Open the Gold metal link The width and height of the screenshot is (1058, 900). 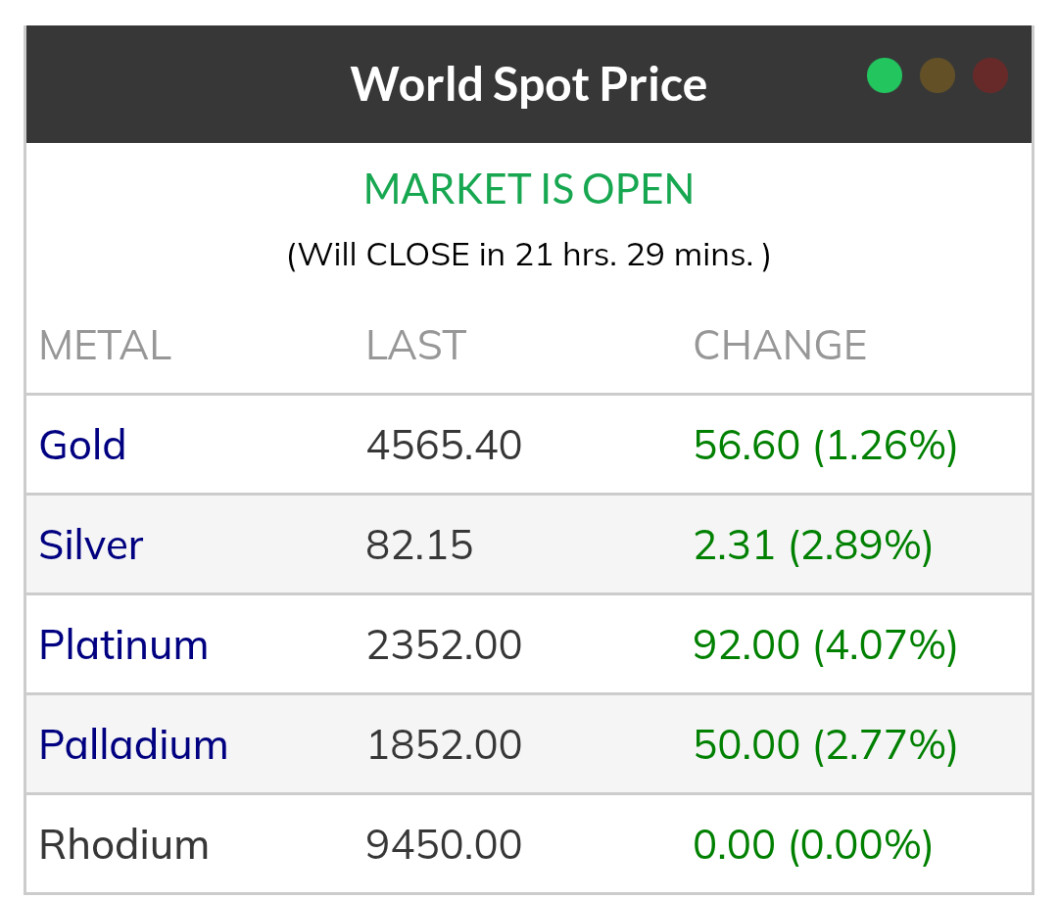coord(83,445)
